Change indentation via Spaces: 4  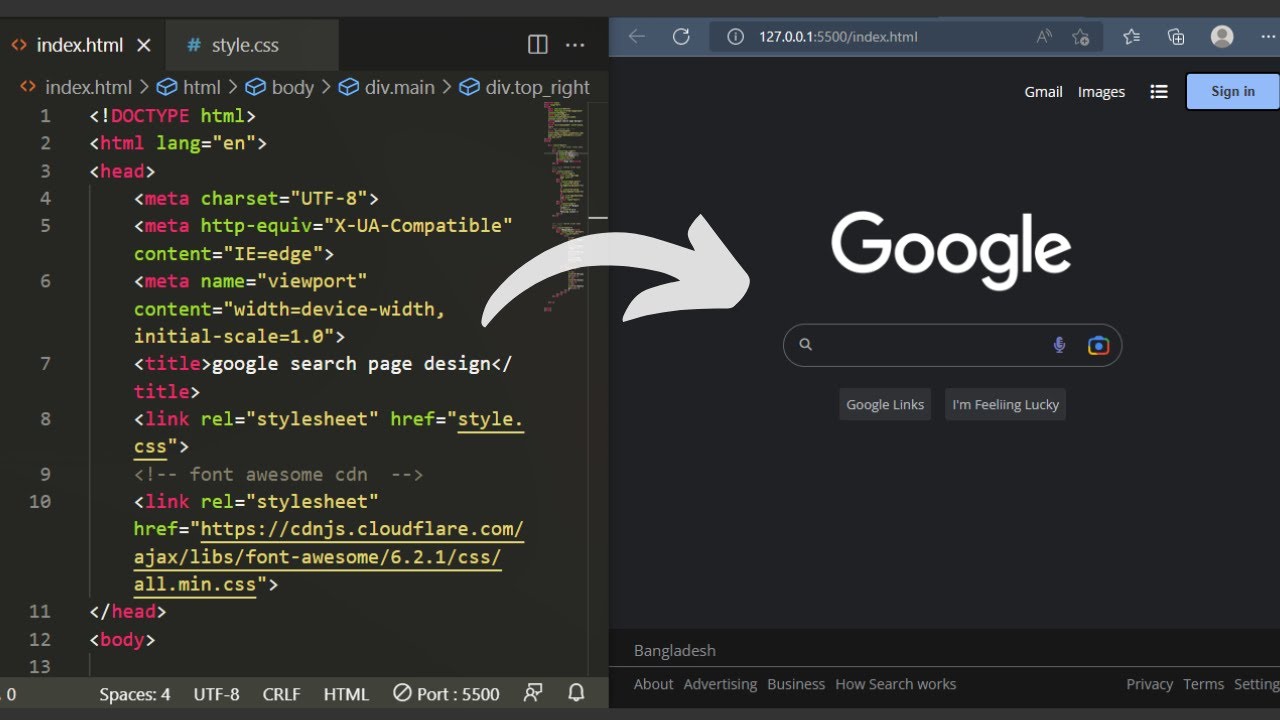(x=135, y=694)
